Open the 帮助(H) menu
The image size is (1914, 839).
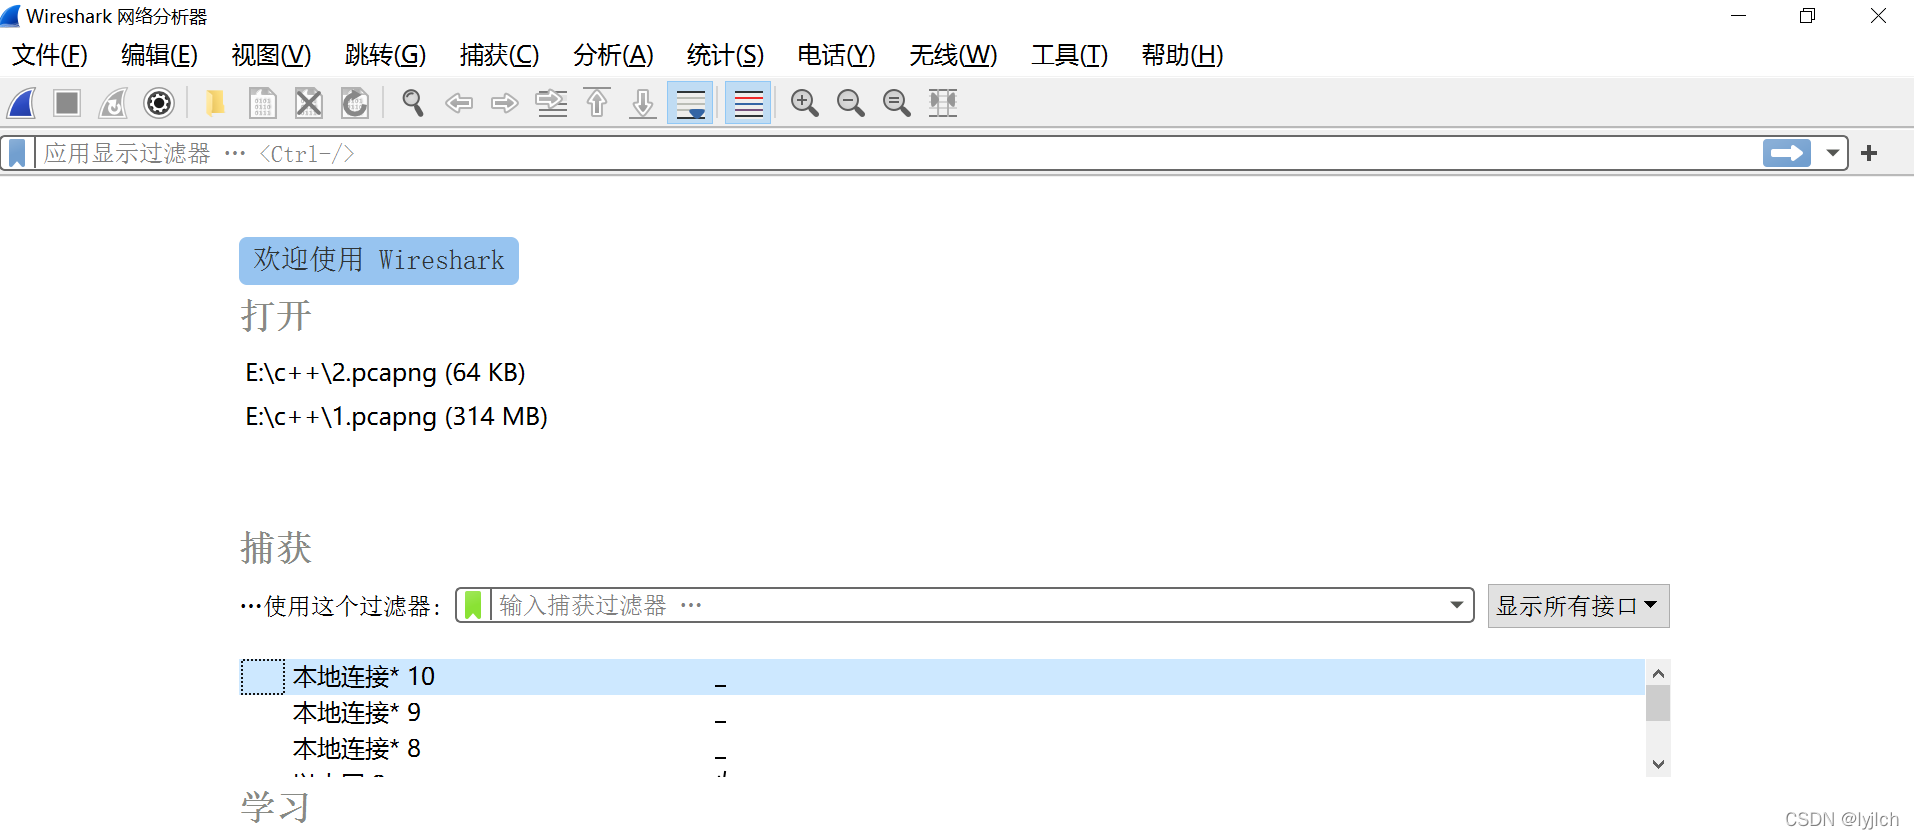[1182, 55]
